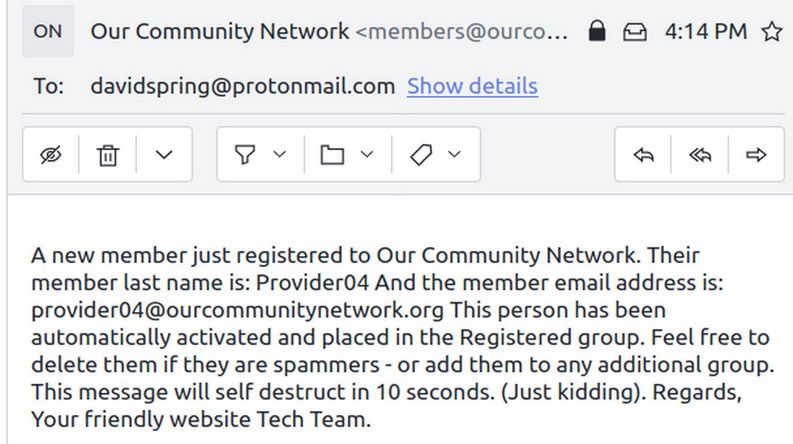Open the move-to-folder dropdown
The width and height of the screenshot is (793, 444).
pyautogui.click(x=346, y=154)
